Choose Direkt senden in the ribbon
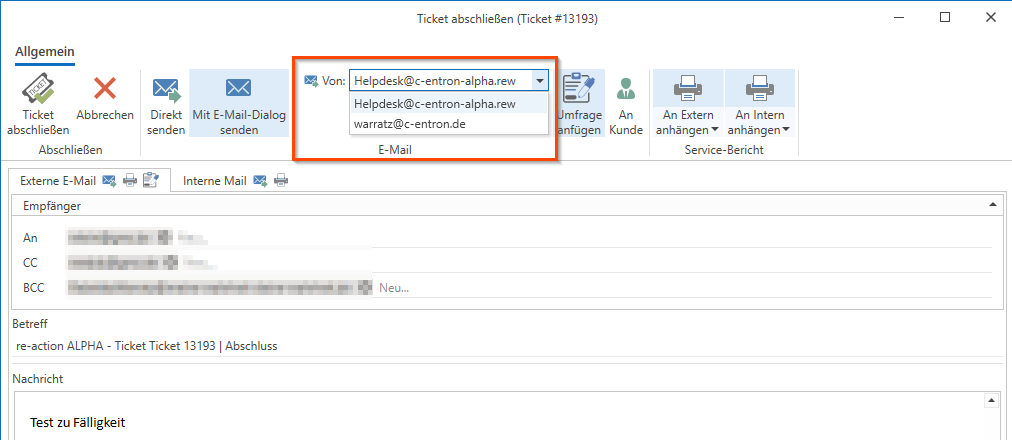1012x440 pixels. (x=167, y=105)
